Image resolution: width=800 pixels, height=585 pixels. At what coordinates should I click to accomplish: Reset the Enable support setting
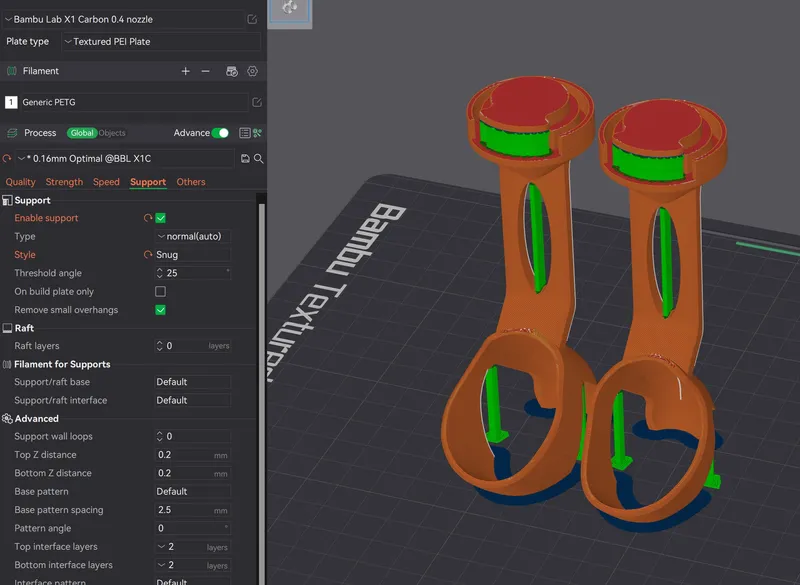(148, 218)
